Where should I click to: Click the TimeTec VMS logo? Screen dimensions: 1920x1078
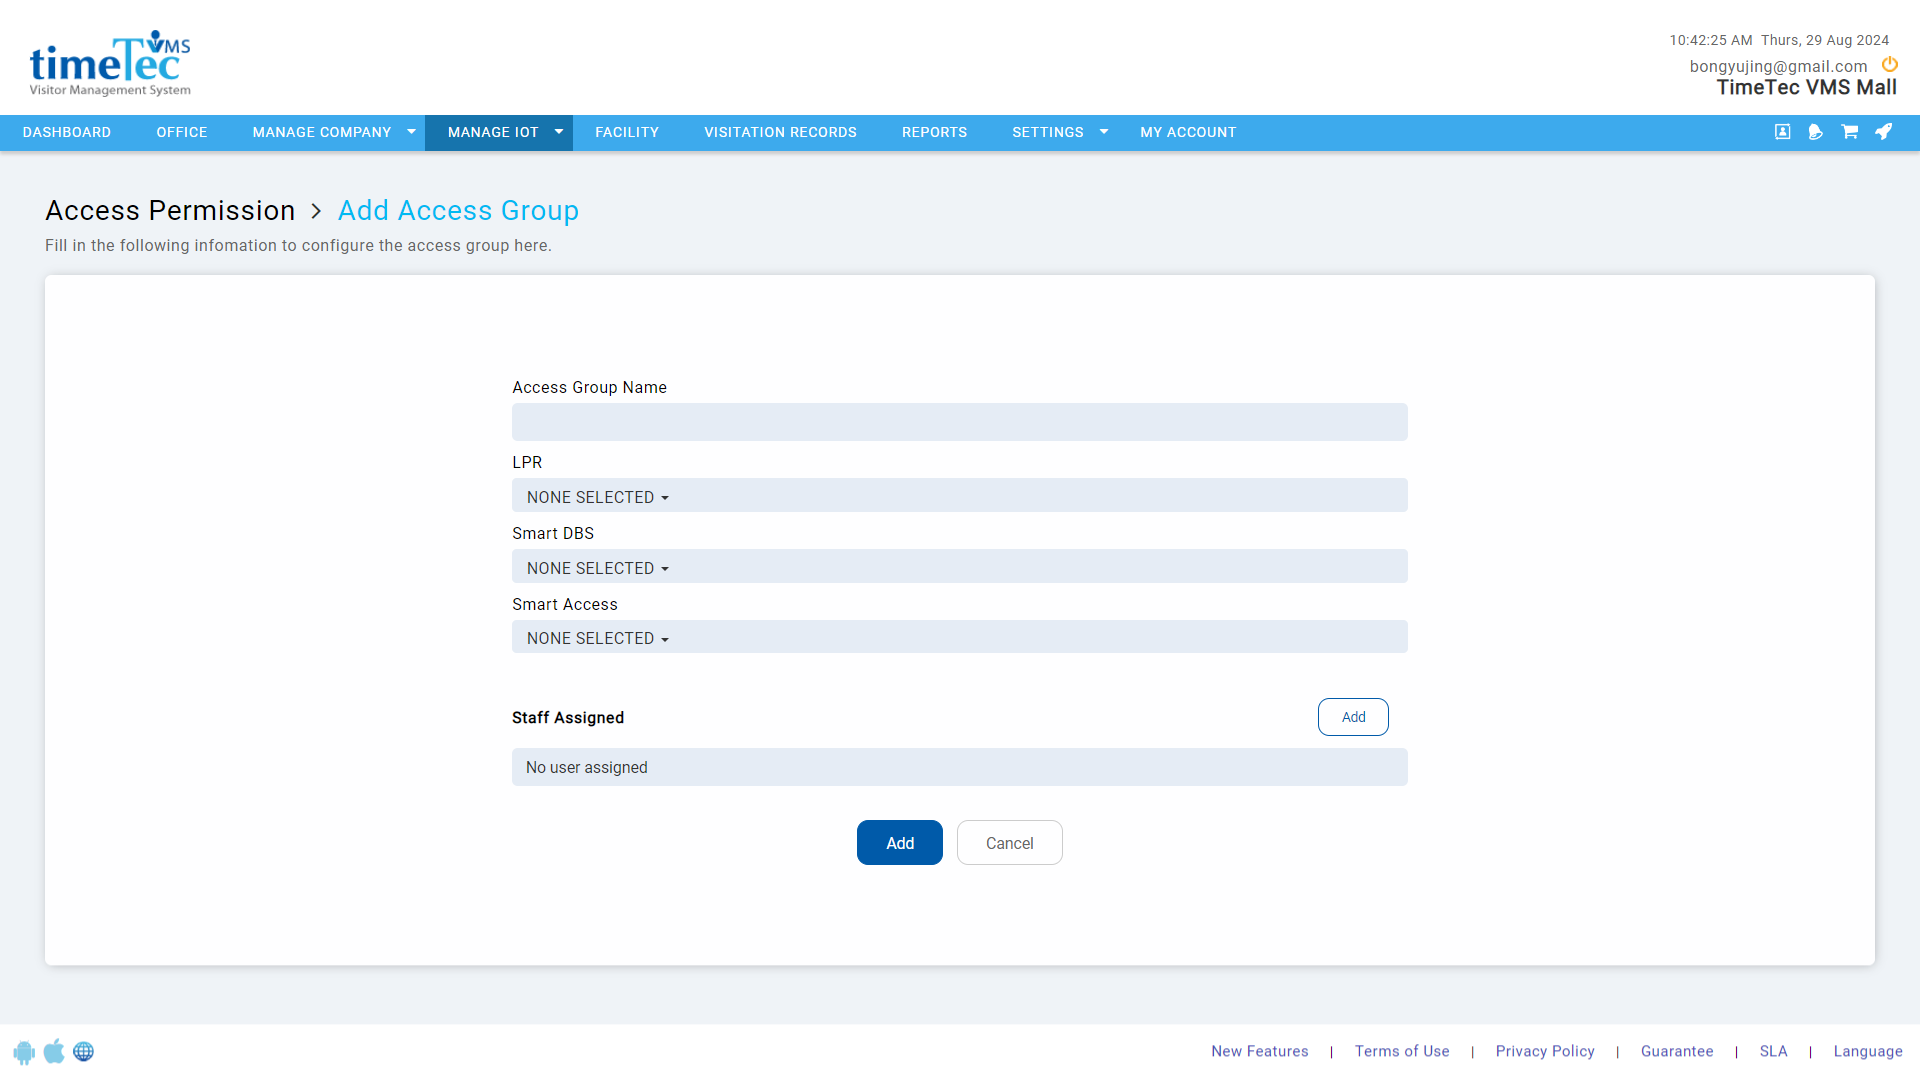110,63
